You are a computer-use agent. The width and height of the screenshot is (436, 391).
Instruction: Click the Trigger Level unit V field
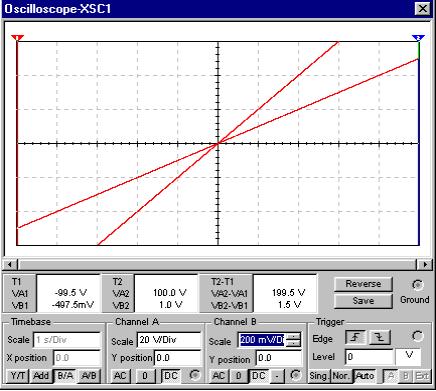point(408,357)
